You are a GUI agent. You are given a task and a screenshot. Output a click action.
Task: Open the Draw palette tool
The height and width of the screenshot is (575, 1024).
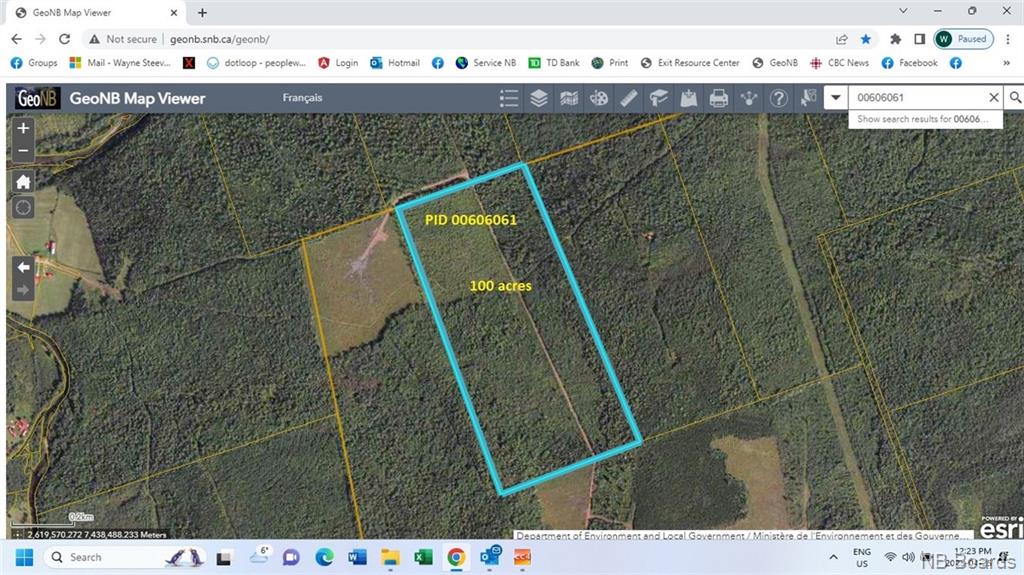coord(599,98)
